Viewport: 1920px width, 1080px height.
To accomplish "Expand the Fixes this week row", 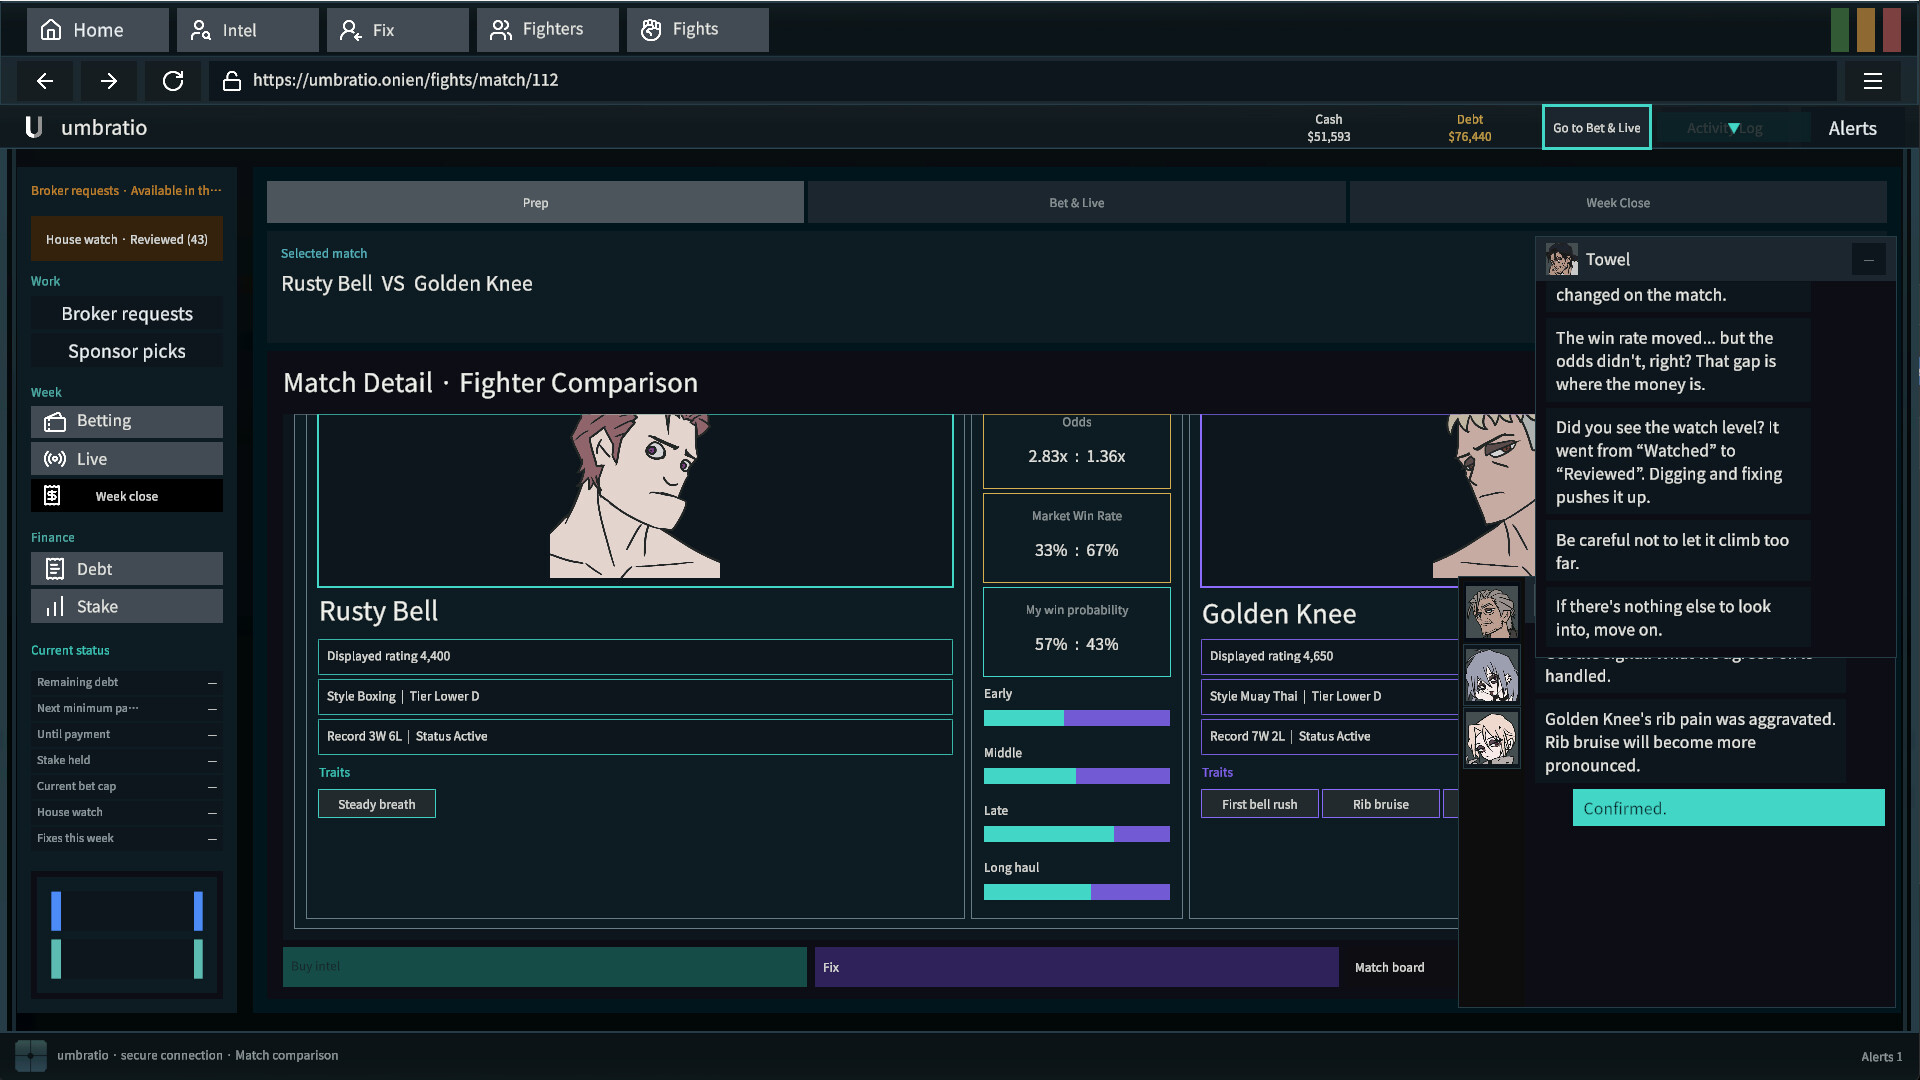I will [127, 838].
